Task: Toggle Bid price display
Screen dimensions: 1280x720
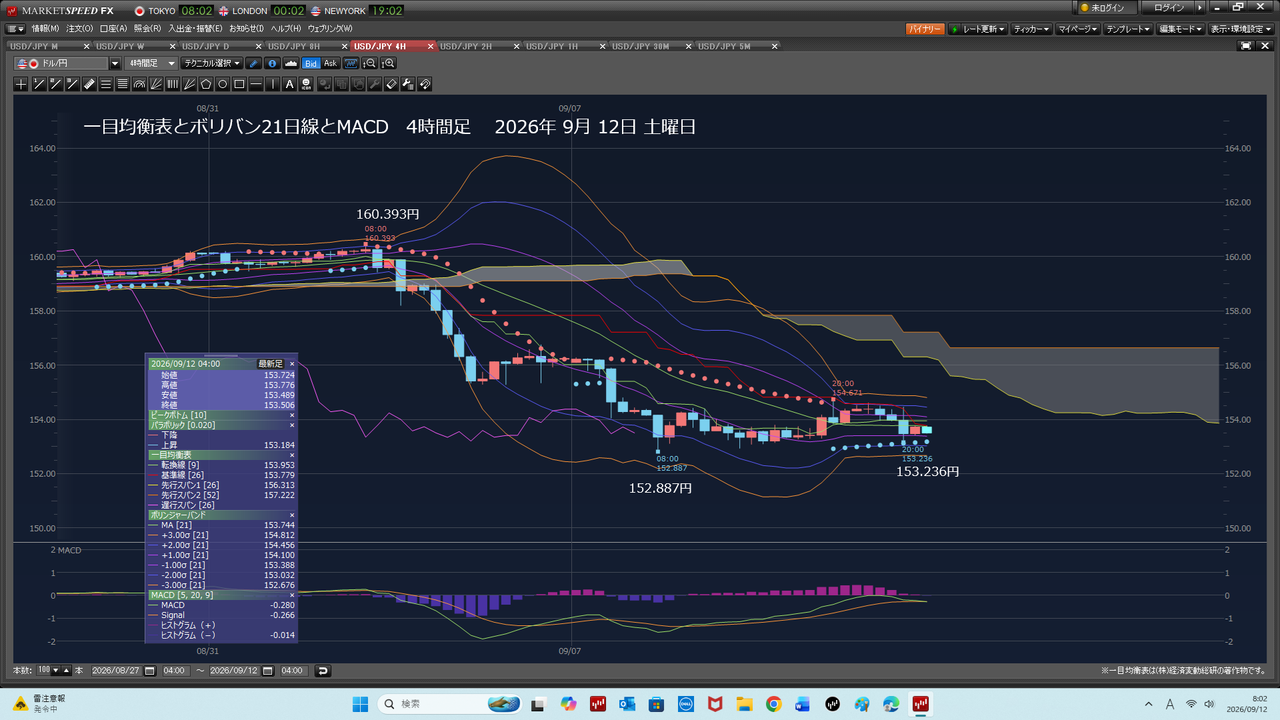Action: (311, 63)
